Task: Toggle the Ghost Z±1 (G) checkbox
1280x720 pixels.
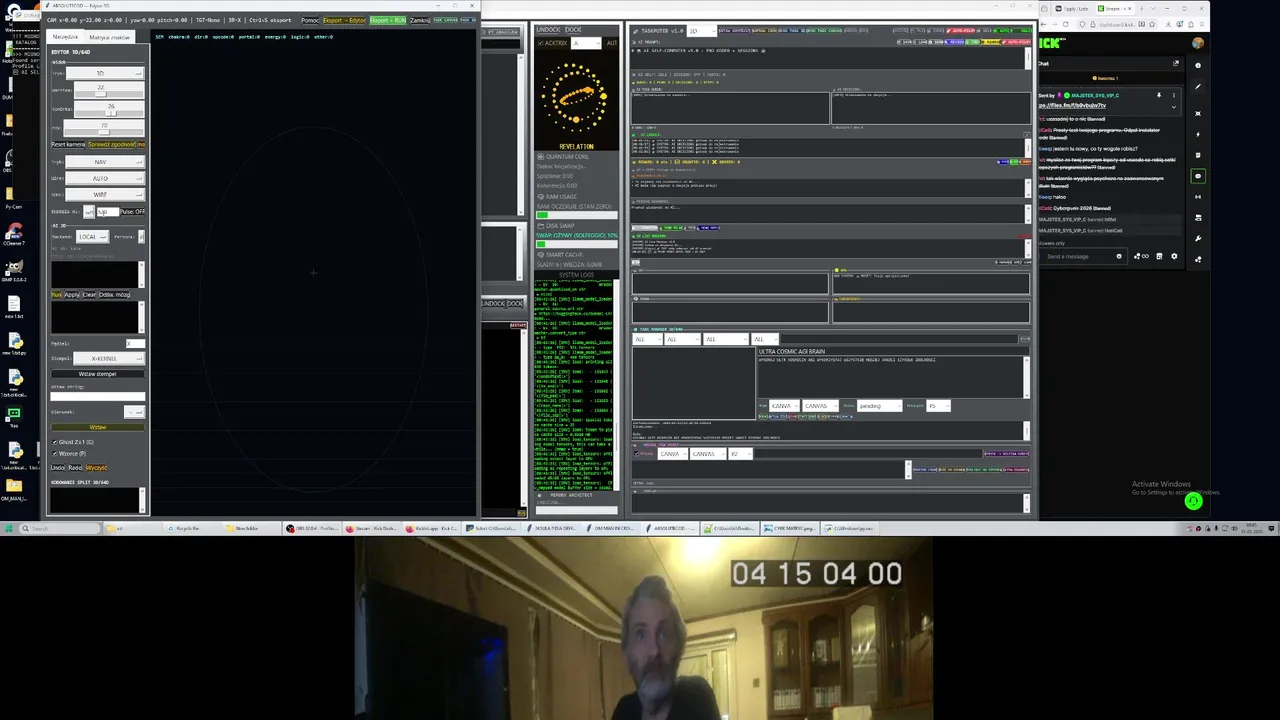Action: click(54, 442)
